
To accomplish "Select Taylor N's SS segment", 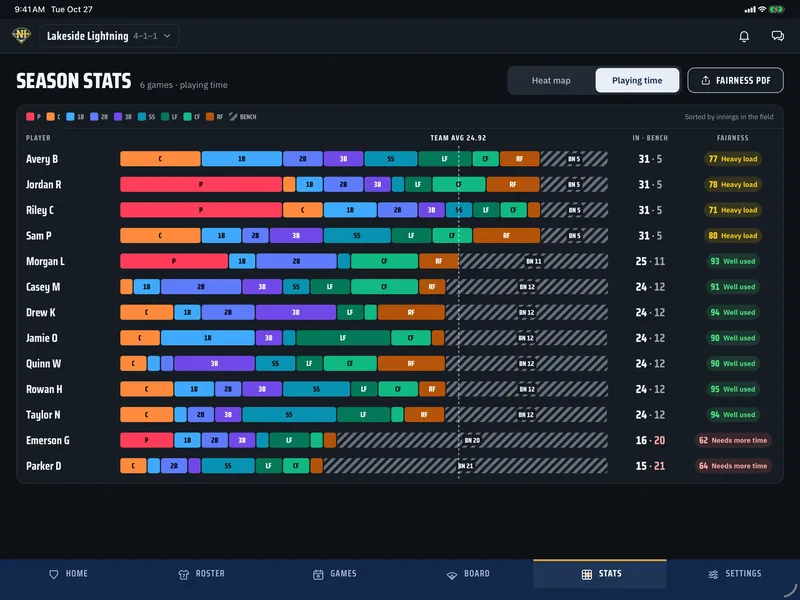I will pos(289,414).
